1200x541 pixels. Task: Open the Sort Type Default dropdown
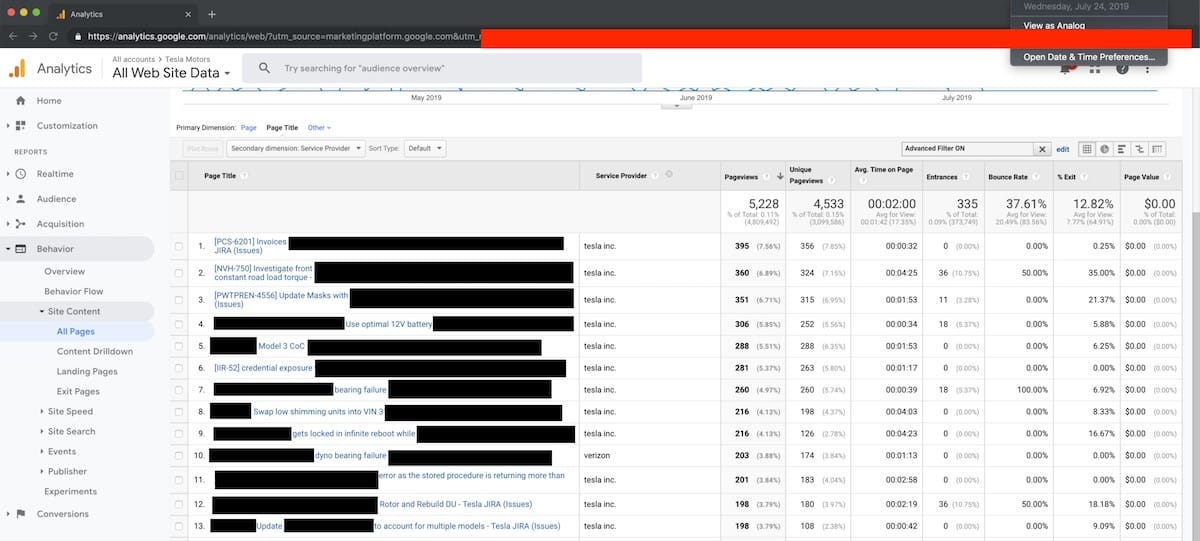tap(426, 148)
